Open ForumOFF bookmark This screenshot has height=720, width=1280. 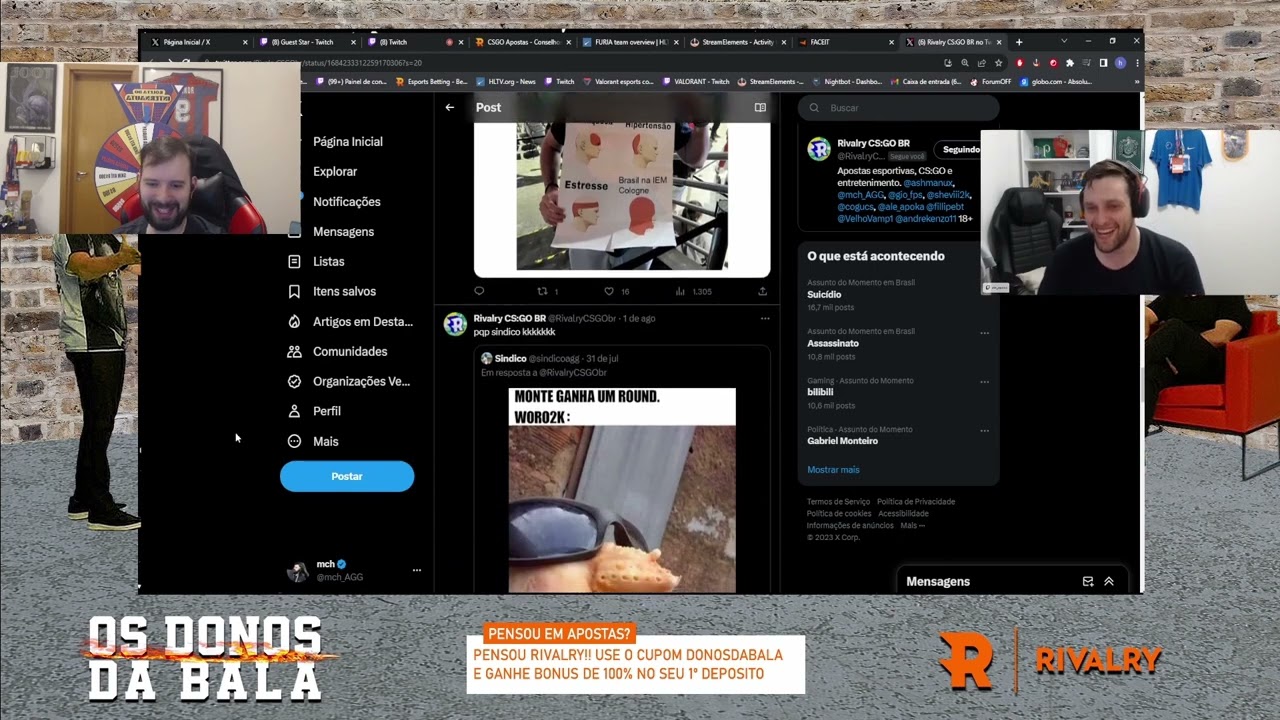[x=990, y=81]
